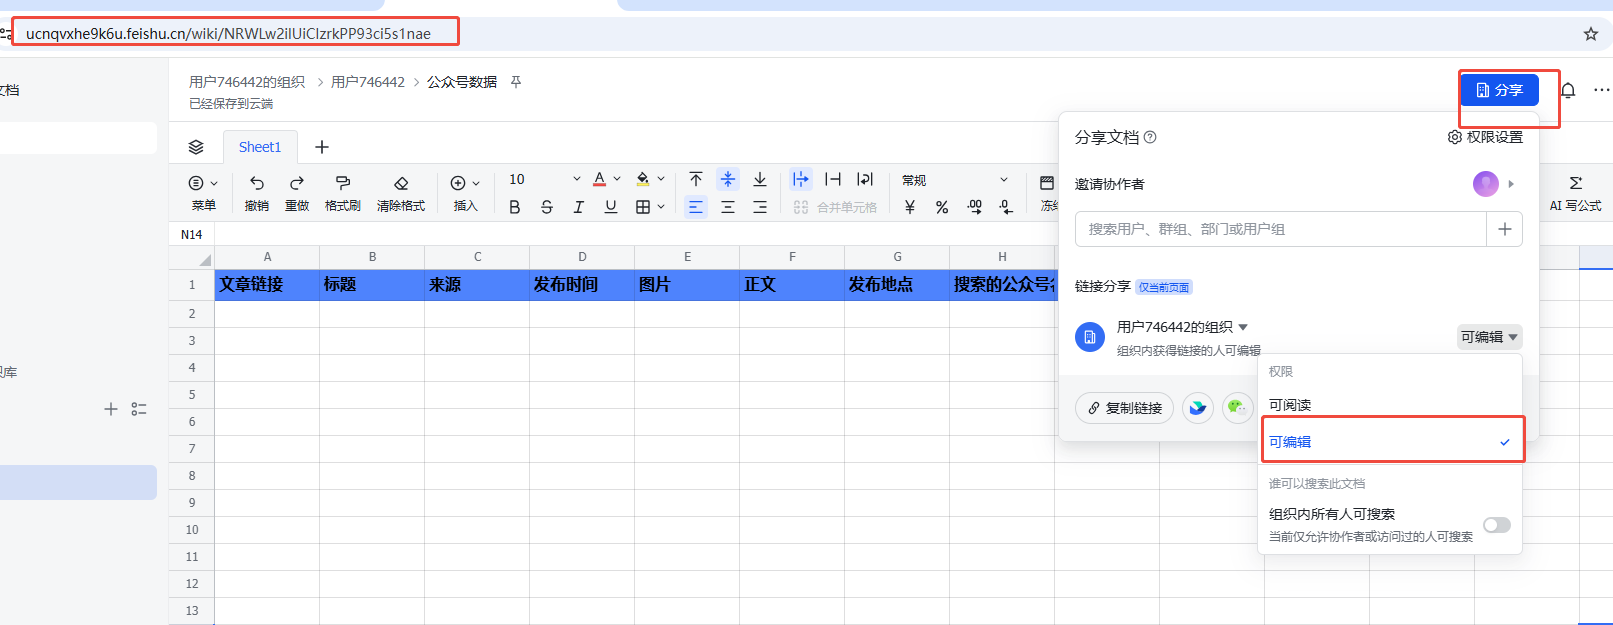Viewport: 1613px width, 625px height.
Task: Open sheet layers list icon
Action: tap(196, 147)
